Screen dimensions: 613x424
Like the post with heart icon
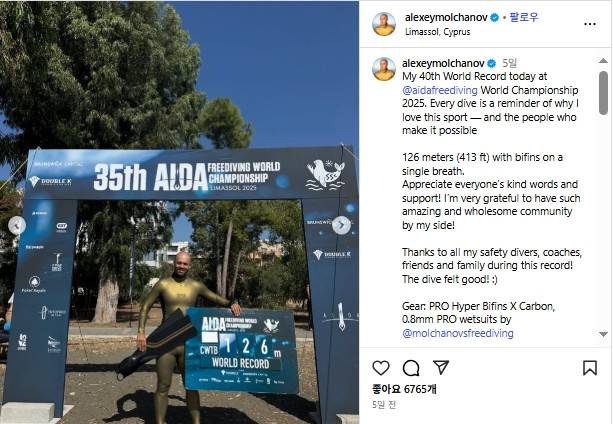(381, 368)
